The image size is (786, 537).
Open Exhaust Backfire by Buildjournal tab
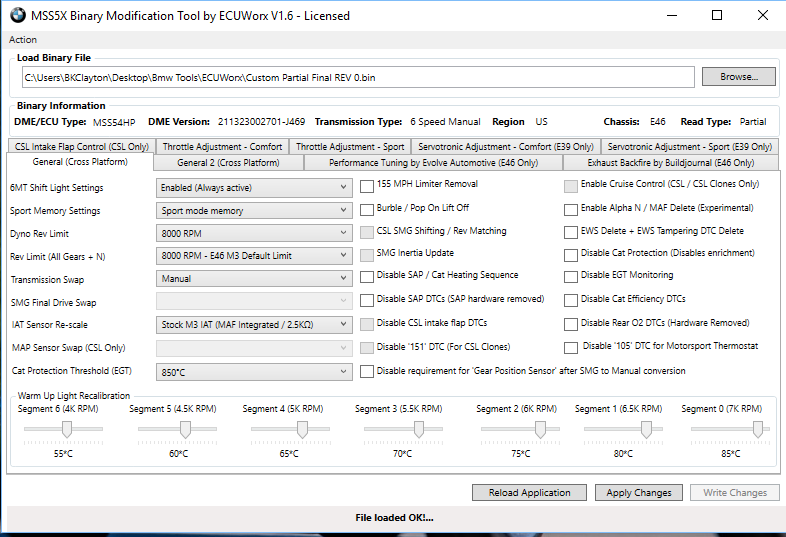671,162
